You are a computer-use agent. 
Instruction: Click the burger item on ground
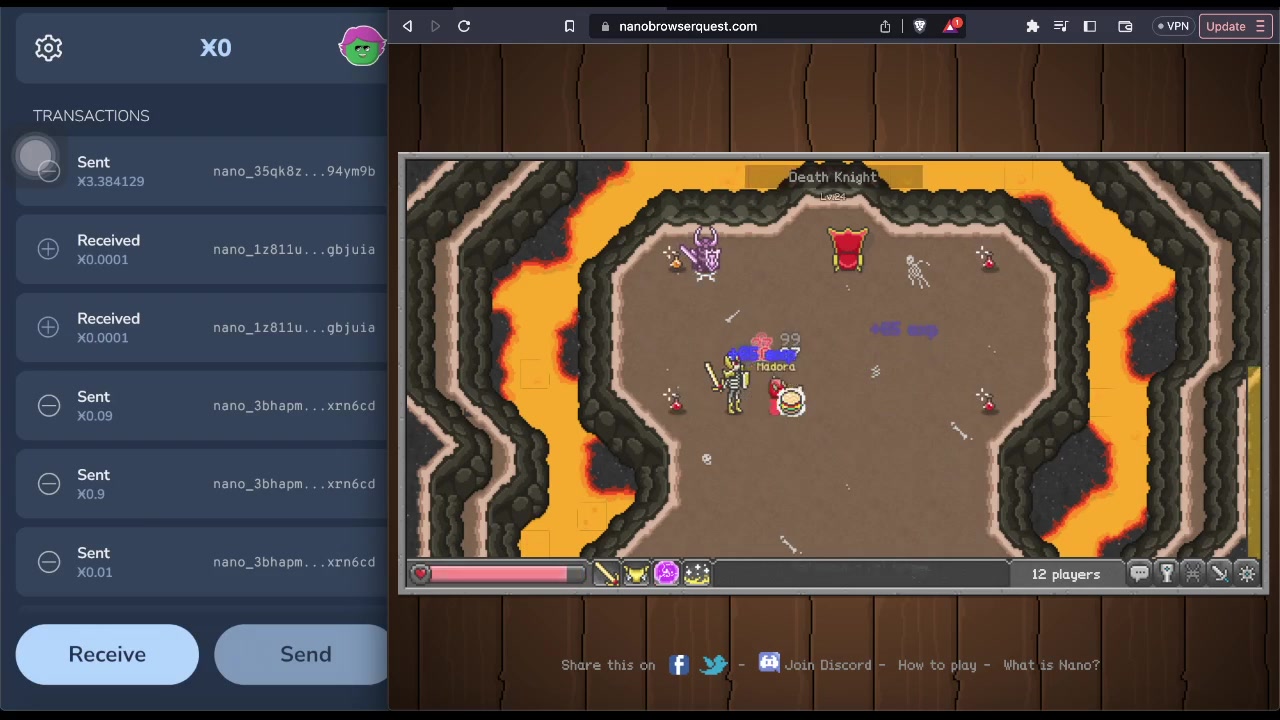(791, 402)
